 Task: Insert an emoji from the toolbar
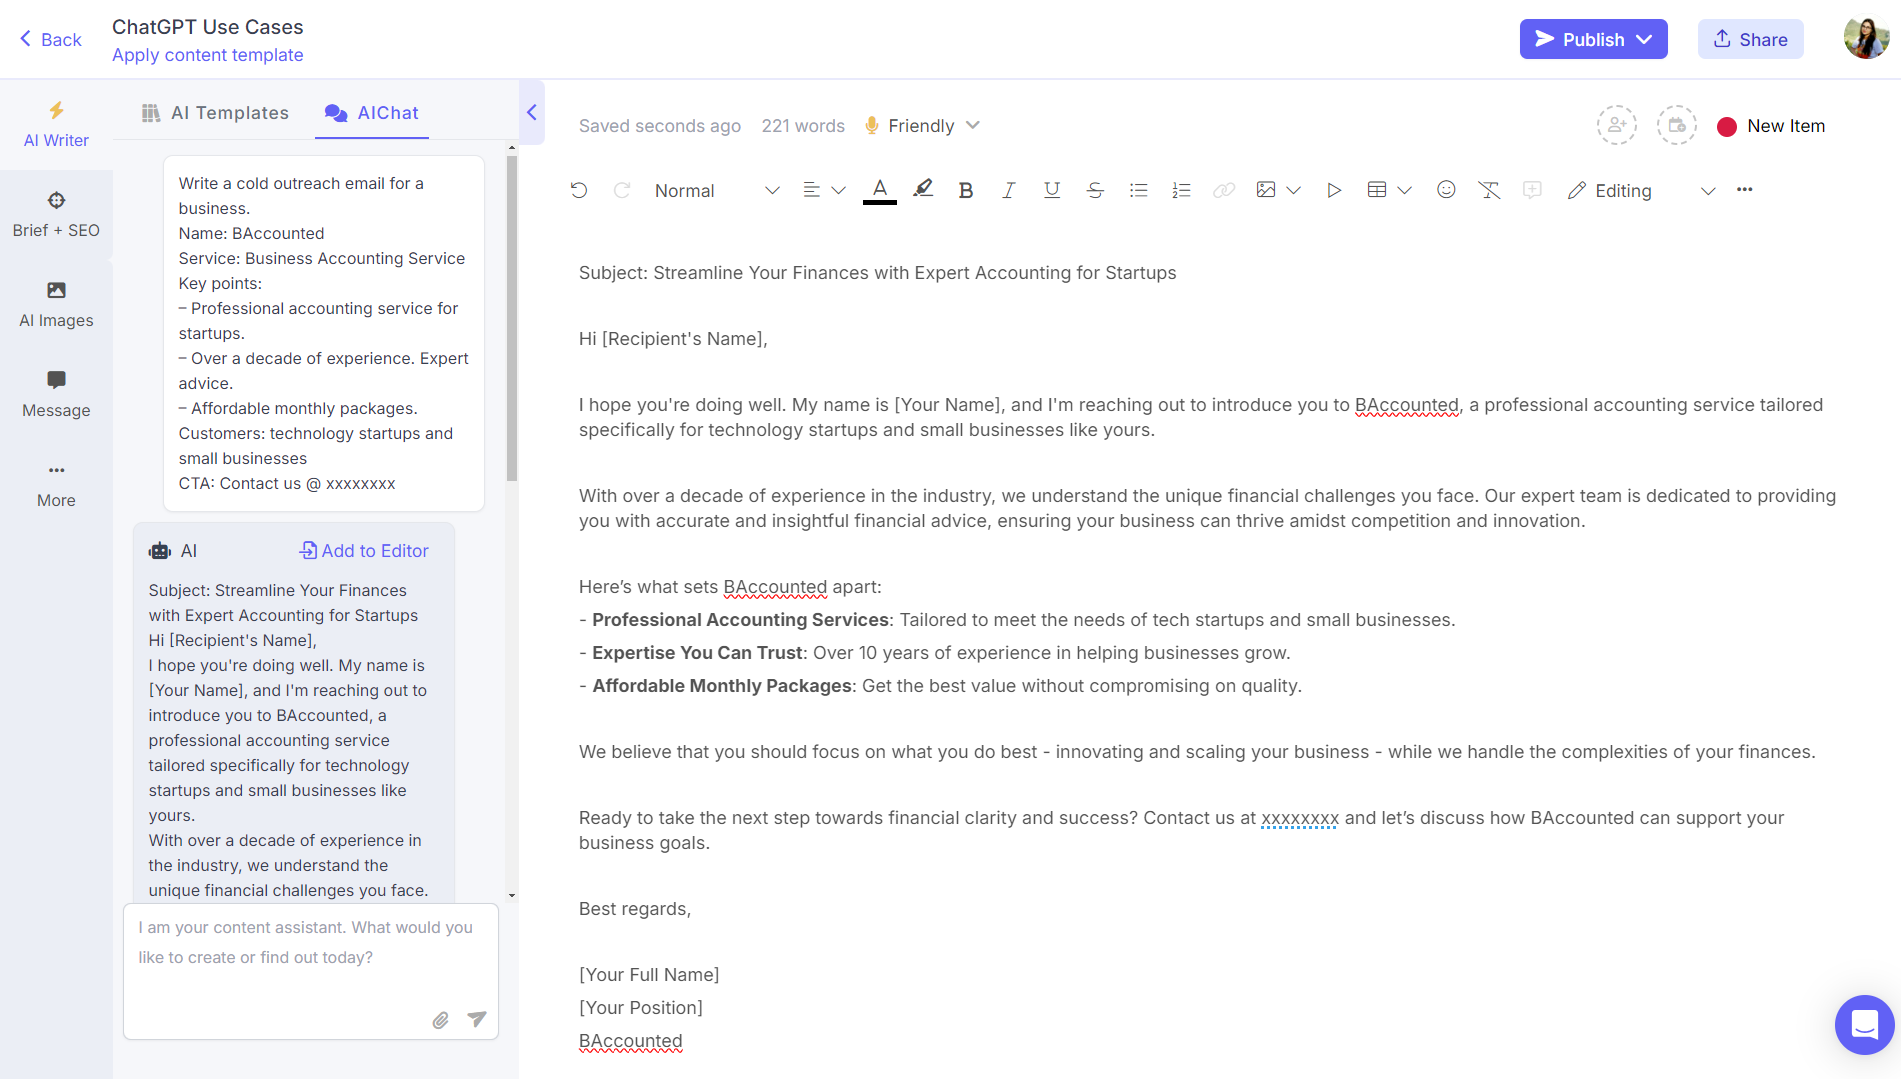[1446, 190]
